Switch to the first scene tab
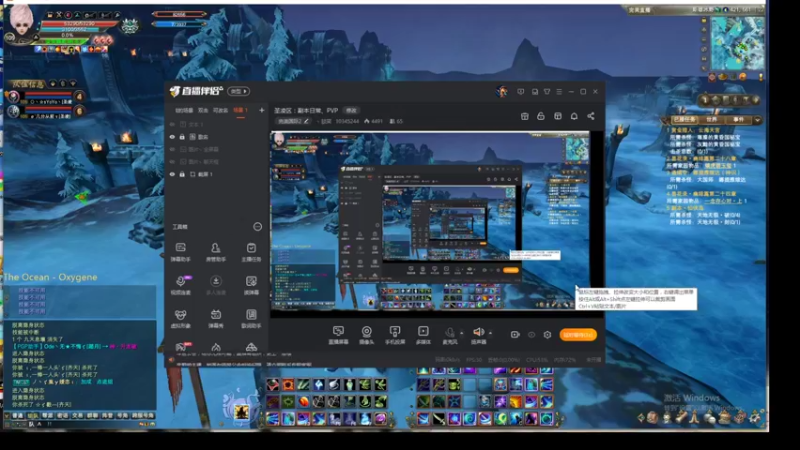This screenshot has height=450, width=800. (x=184, y=110)
